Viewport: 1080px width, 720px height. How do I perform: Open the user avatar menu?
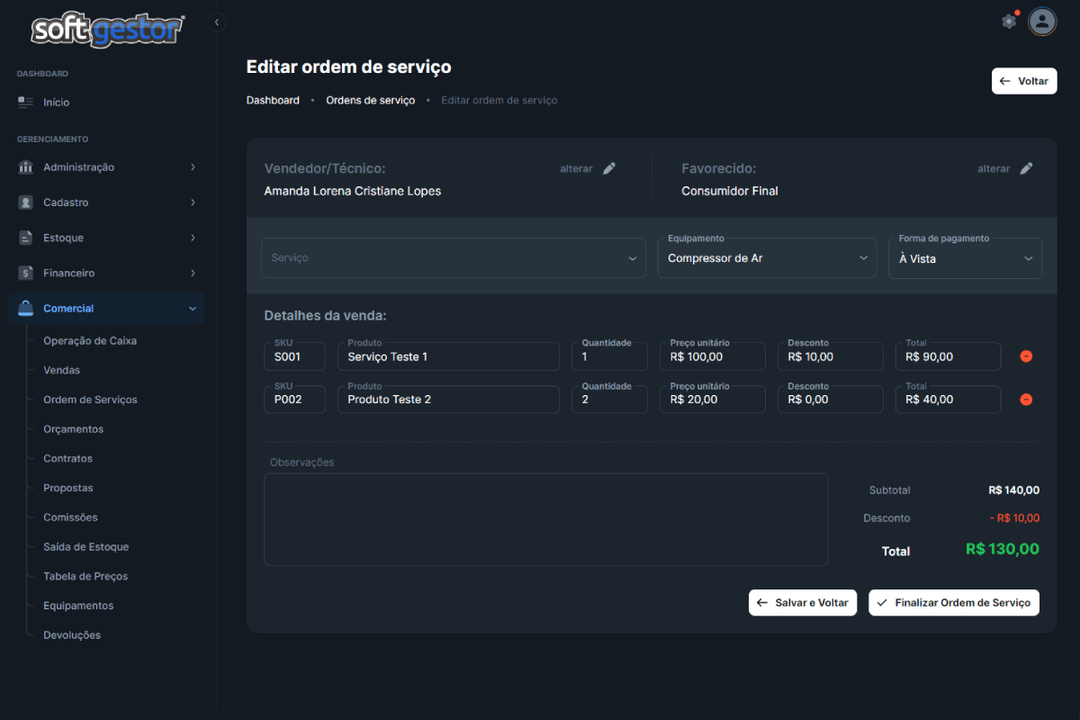(x=1042, y=21)
